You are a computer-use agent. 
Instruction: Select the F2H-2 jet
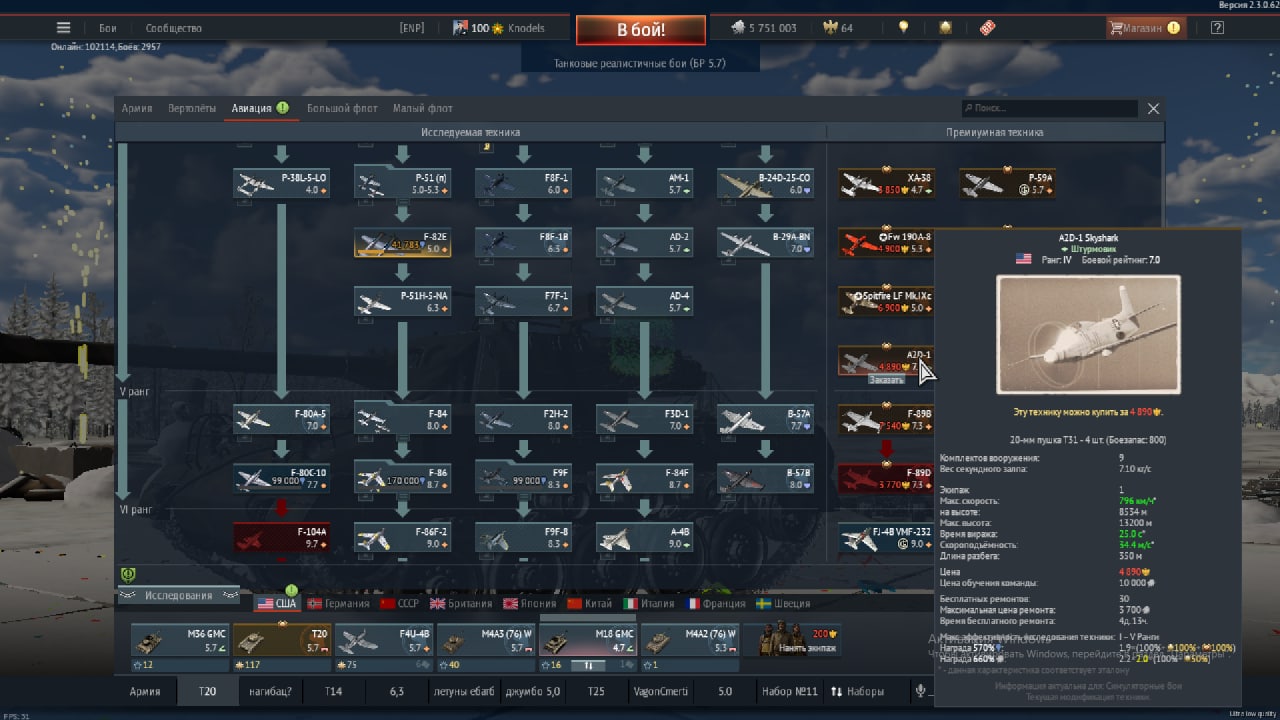tap(523, 419)
